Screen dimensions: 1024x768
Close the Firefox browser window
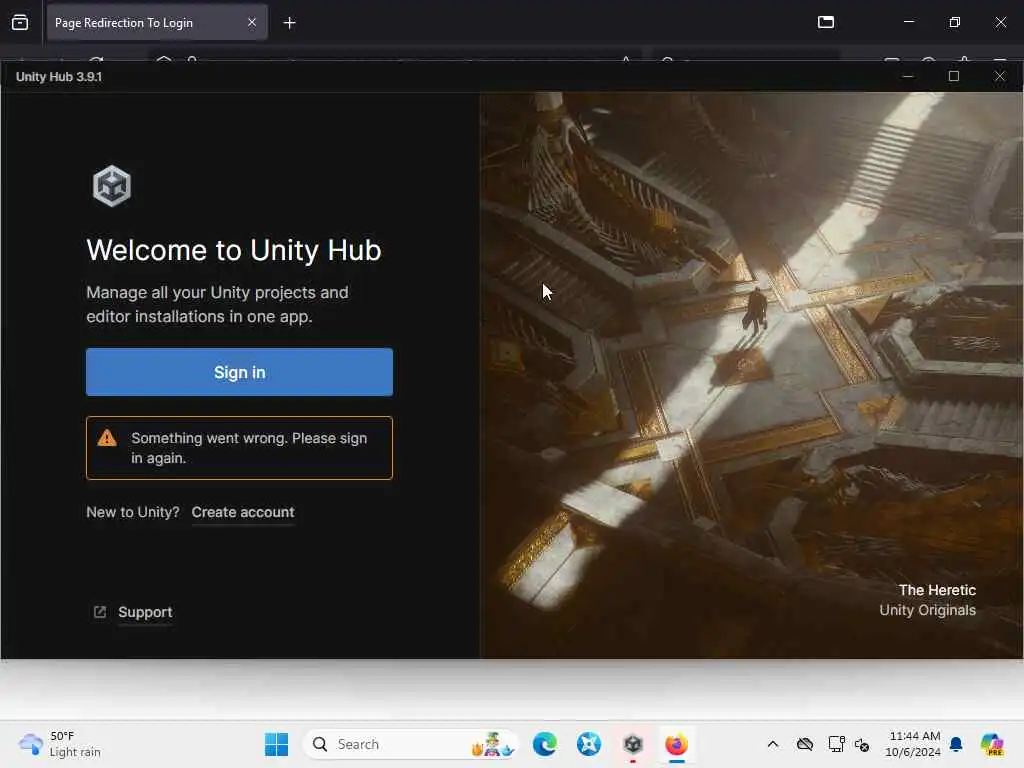tap(1000, 22)
